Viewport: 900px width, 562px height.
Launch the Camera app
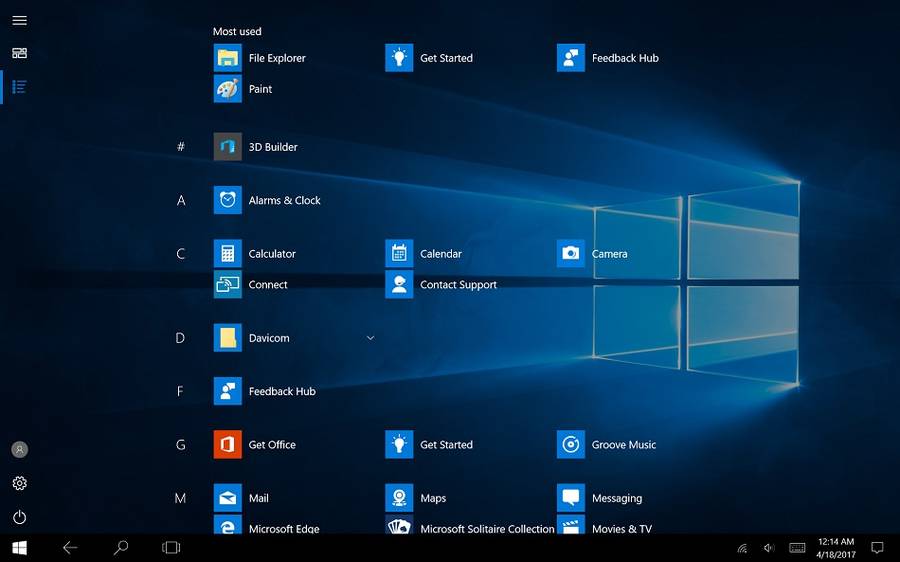[x=571, y=254]
